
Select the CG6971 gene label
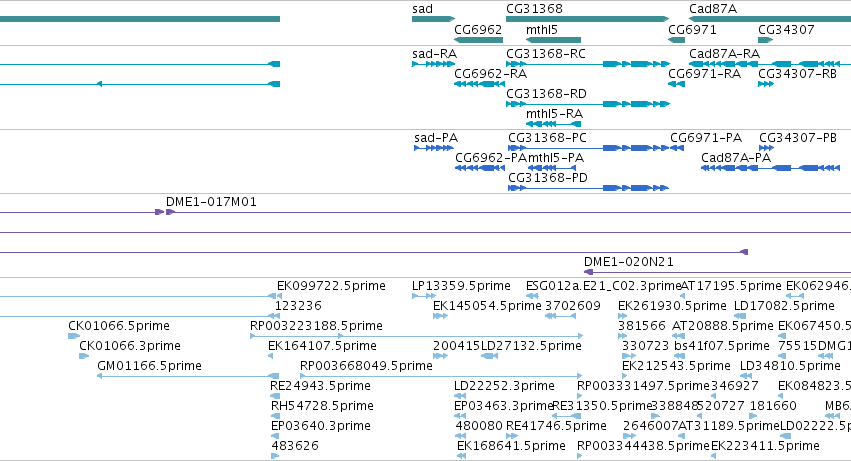point(692,30)
